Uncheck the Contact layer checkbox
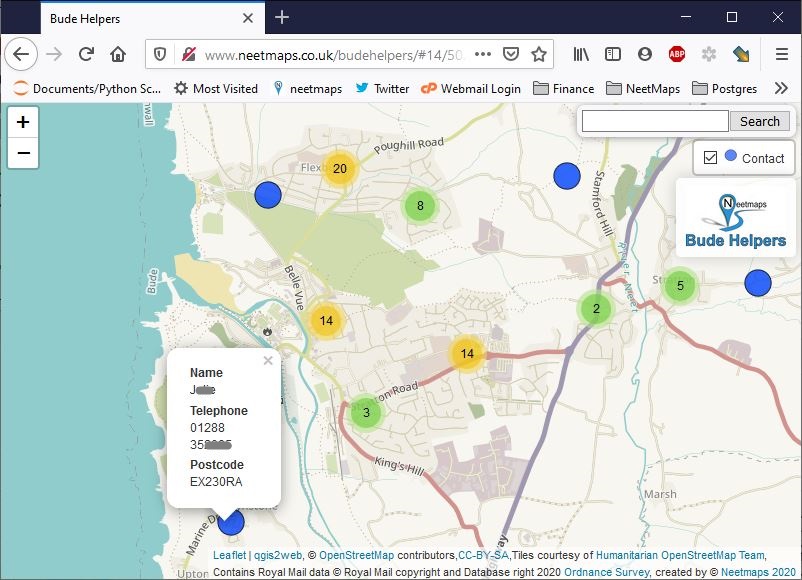Viewport: 802px width, 580px height. tap(710, 158)
